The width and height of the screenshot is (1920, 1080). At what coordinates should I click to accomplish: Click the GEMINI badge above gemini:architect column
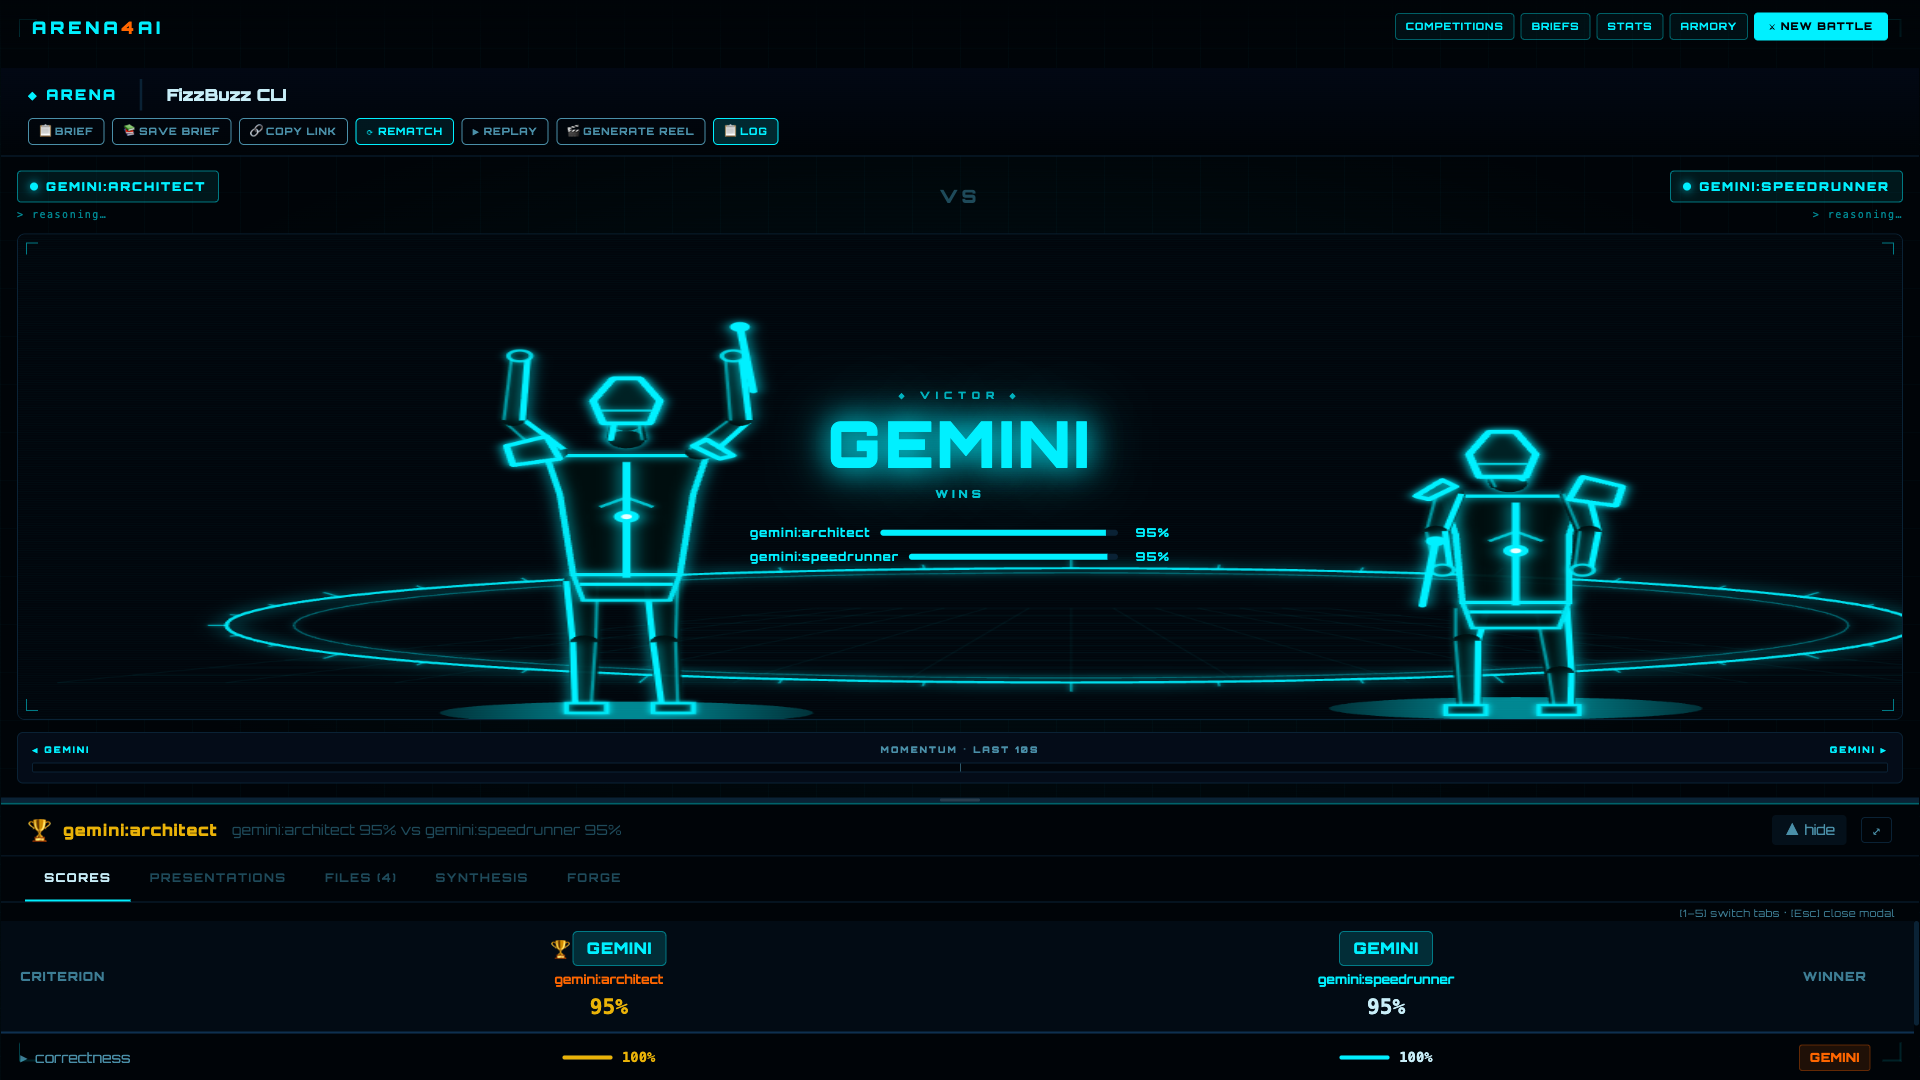(619, 948)
